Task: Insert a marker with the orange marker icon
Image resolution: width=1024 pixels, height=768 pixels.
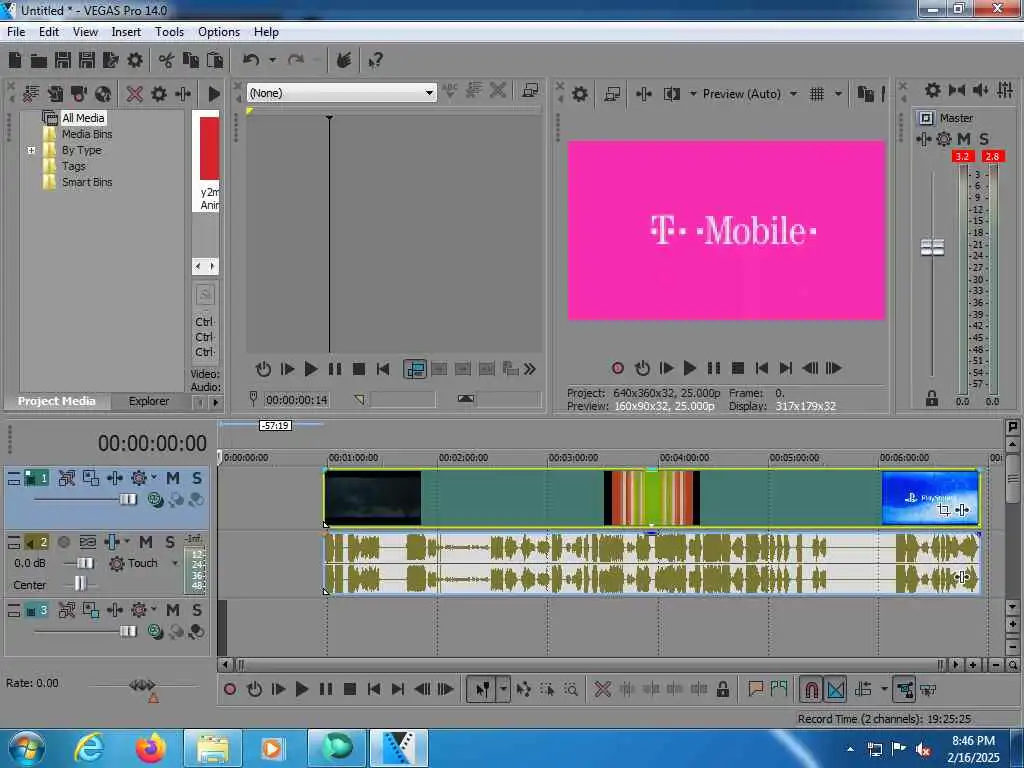Action: (756, 688)
